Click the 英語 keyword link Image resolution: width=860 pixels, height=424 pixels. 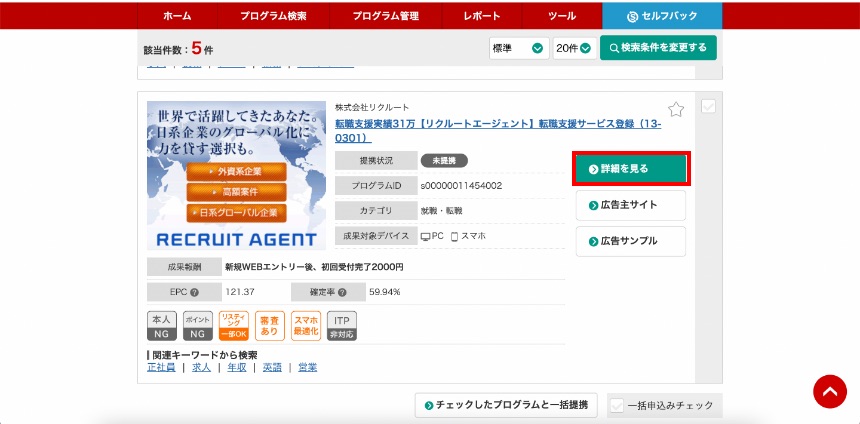coord(272,368)
